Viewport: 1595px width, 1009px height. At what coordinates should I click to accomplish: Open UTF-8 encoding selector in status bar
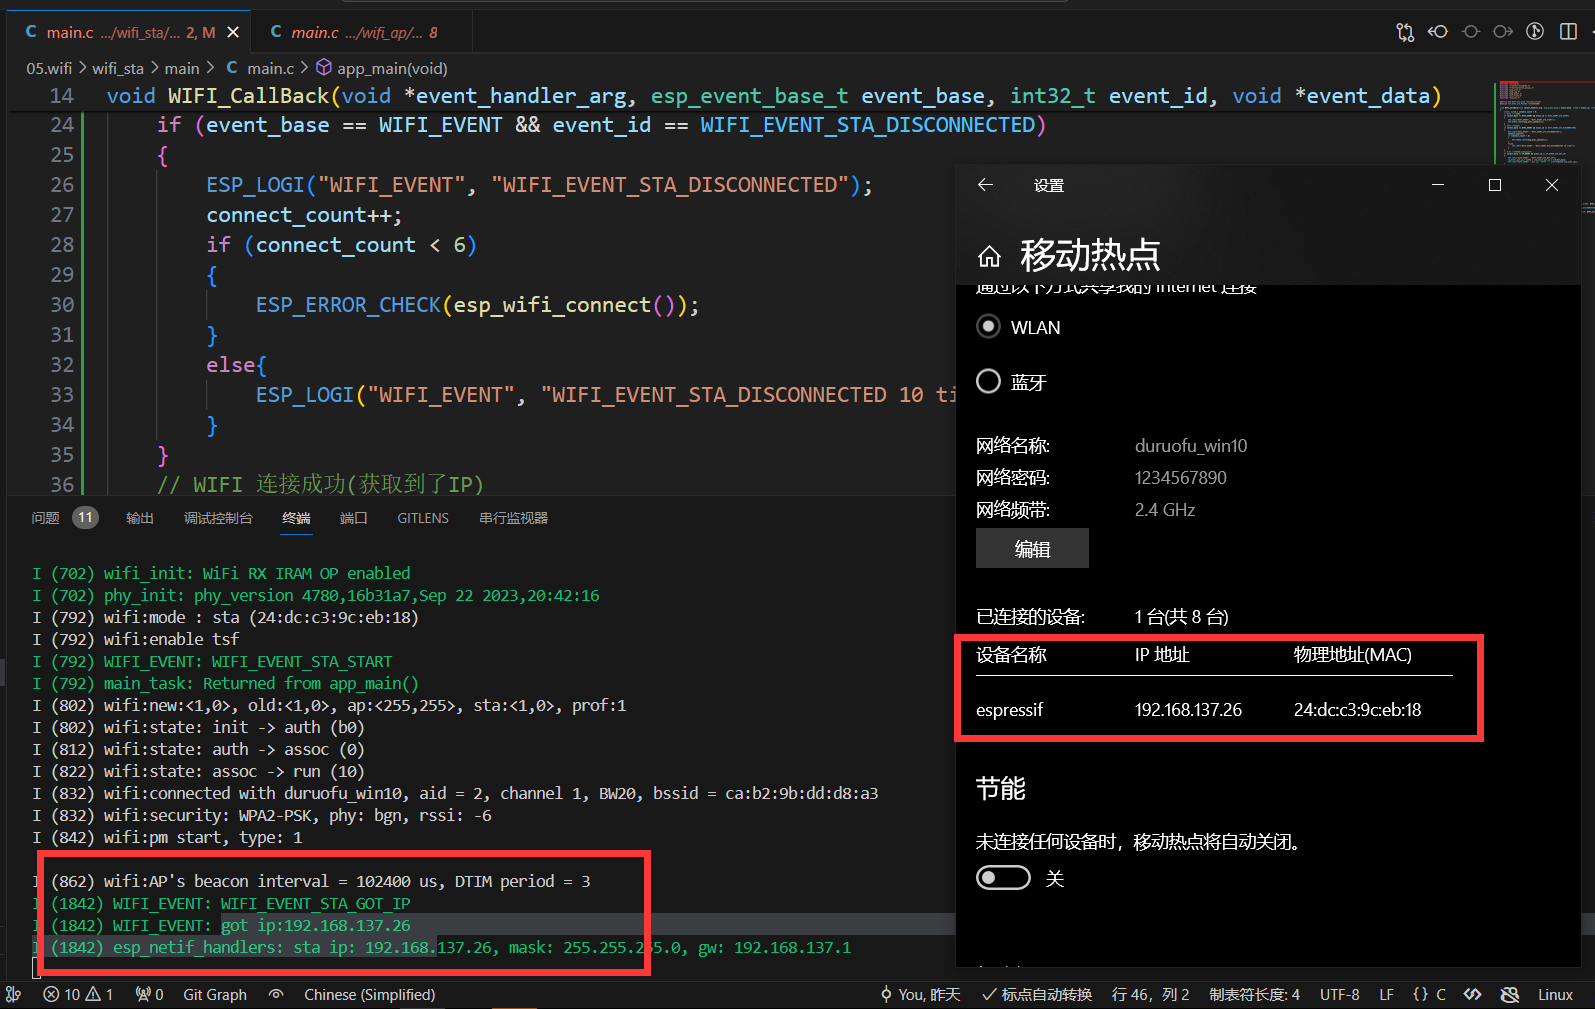click(x=1339, y=994)
